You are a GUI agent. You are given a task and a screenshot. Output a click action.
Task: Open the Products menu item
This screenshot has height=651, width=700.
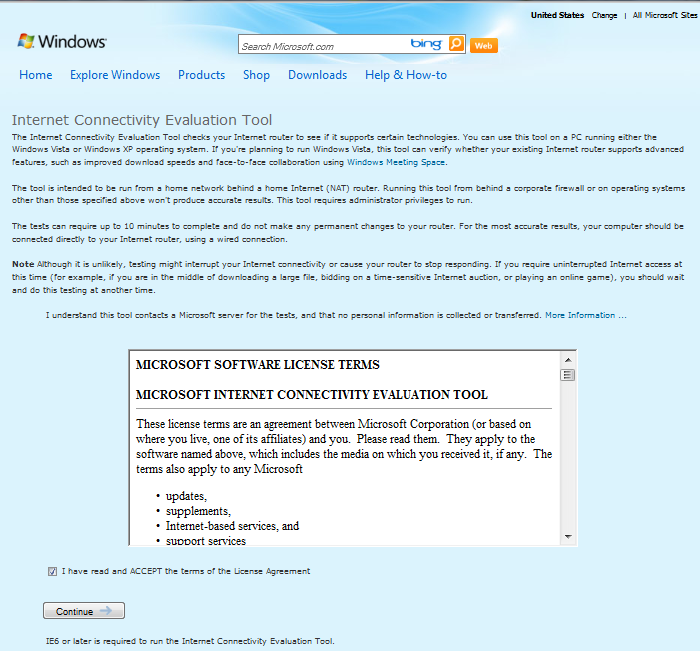(201, 75)
